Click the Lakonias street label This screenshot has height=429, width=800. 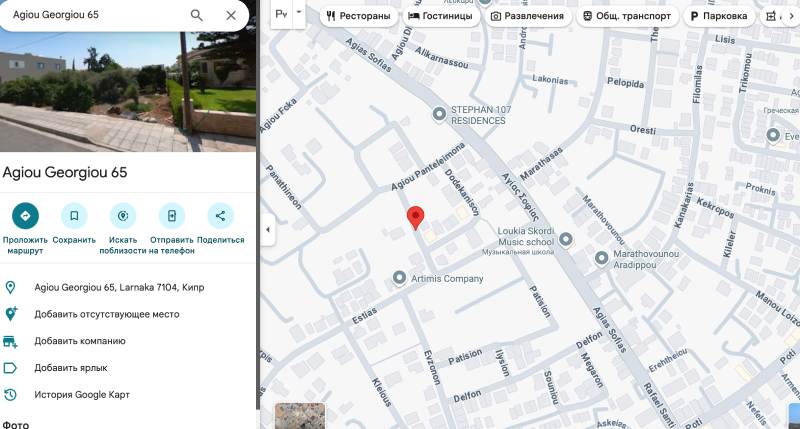(550, 79)
